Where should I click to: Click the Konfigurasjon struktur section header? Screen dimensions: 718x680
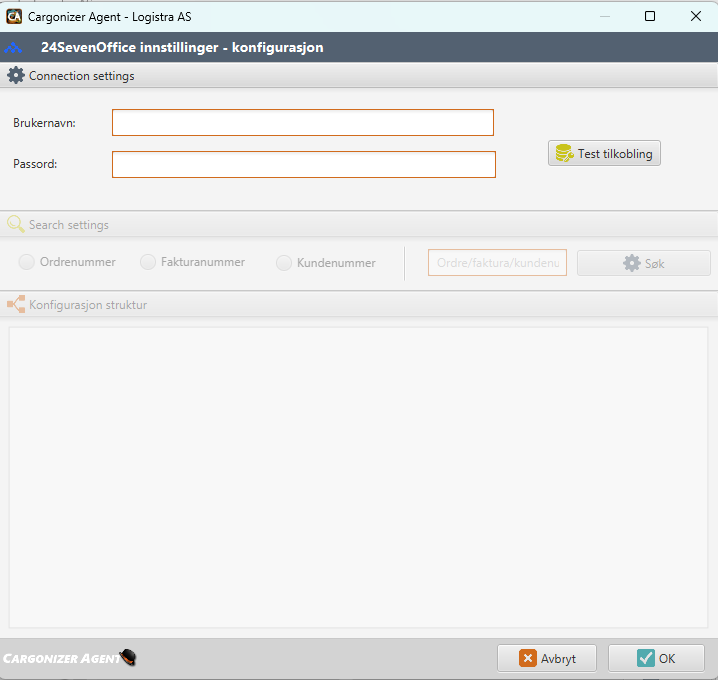[359, 305]
